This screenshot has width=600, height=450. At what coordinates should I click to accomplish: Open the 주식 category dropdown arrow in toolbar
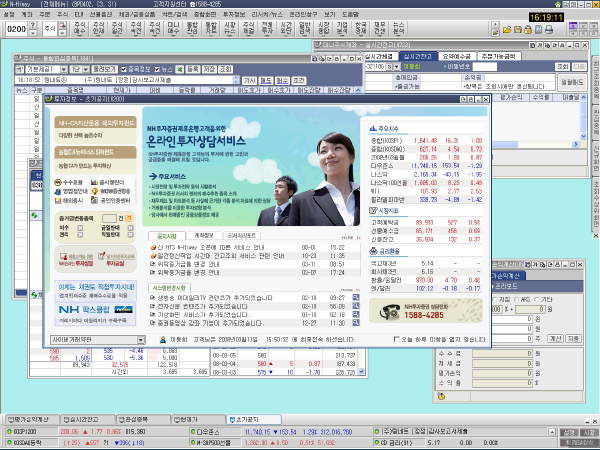click(x=62, y=33)
